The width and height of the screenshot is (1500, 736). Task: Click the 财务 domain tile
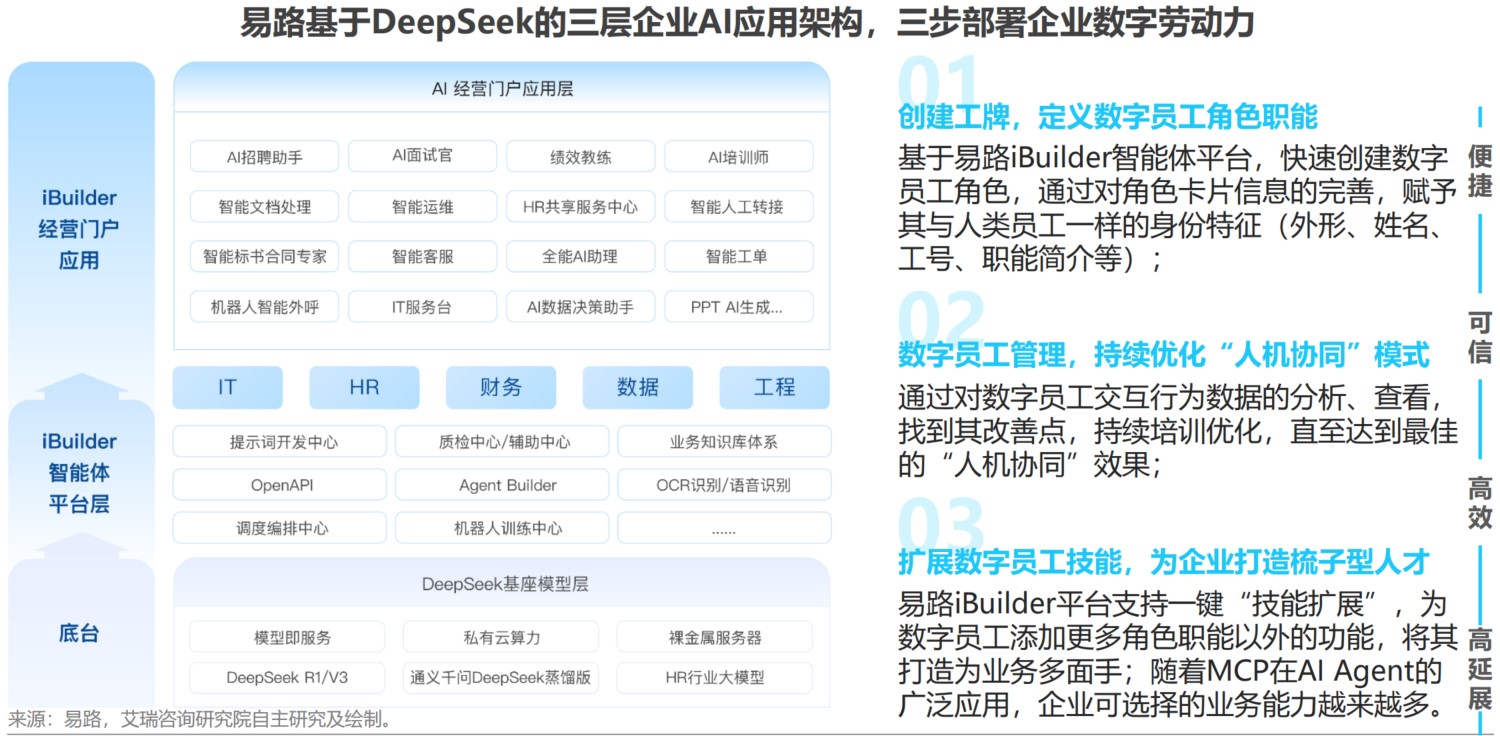[501, 387]
